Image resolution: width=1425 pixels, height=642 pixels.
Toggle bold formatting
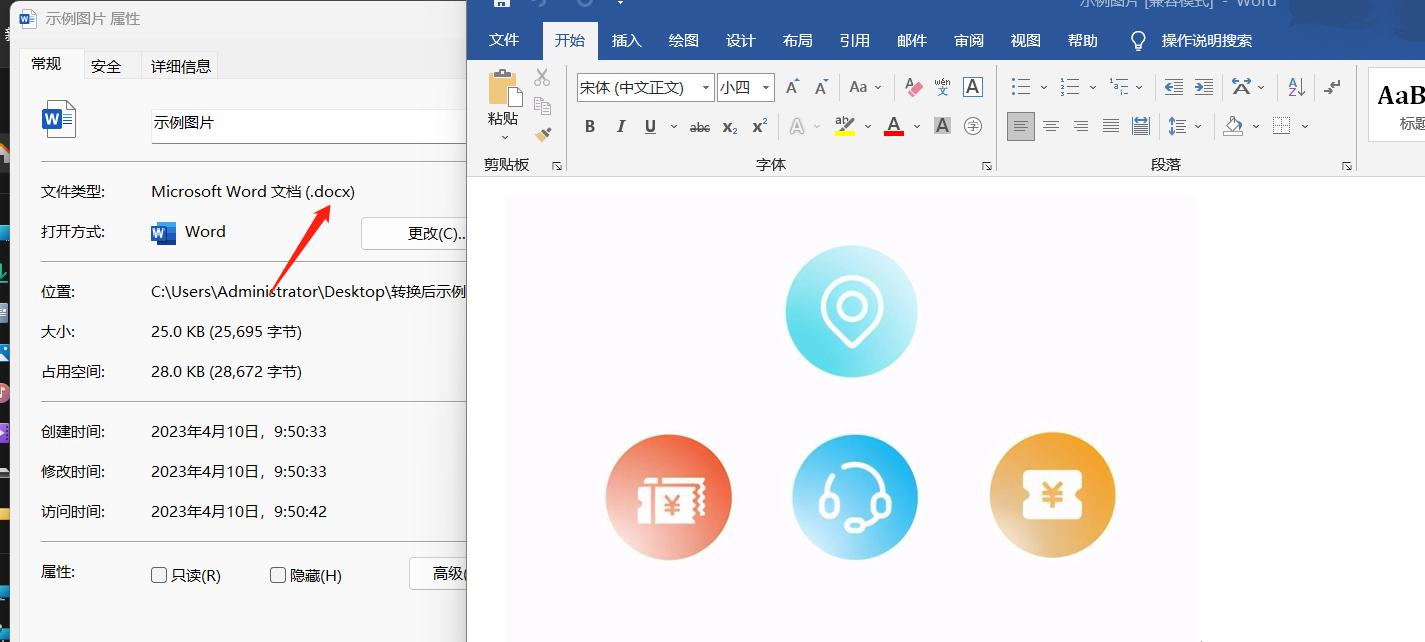[x=590, y=126]
